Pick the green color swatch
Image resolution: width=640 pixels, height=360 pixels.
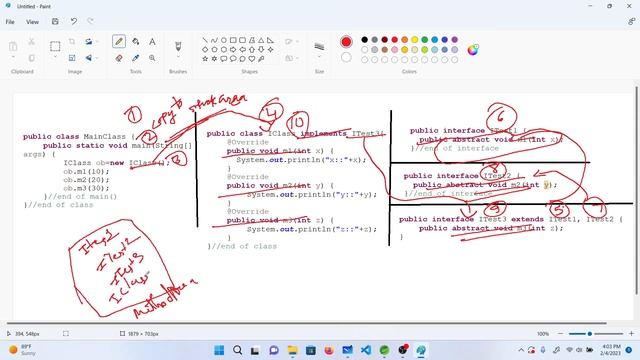pos(424,40)
